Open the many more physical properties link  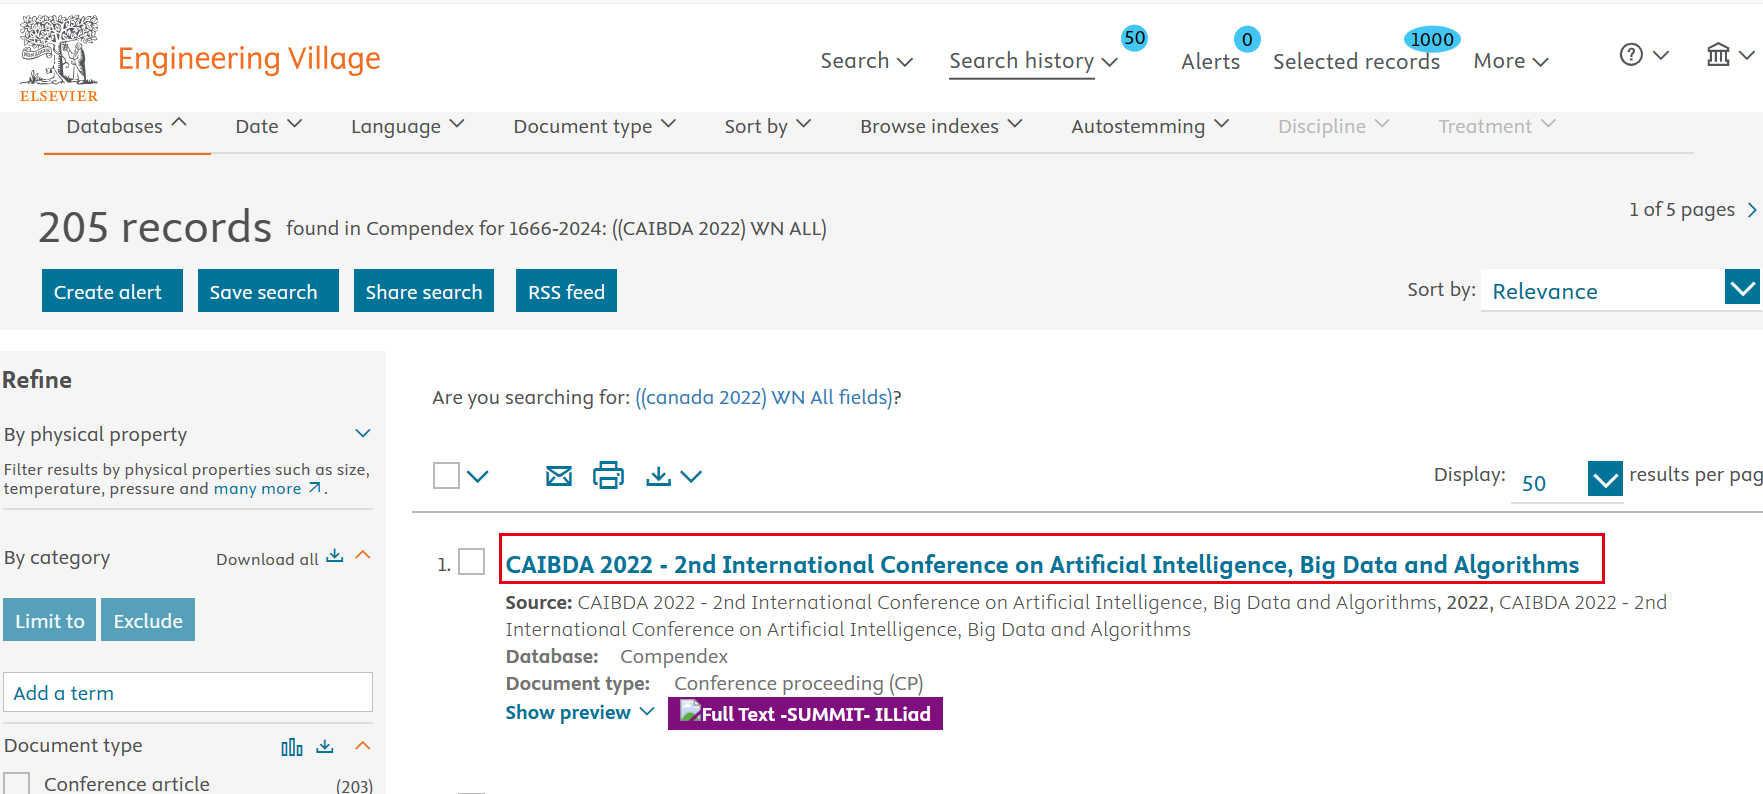click(267, 488)
